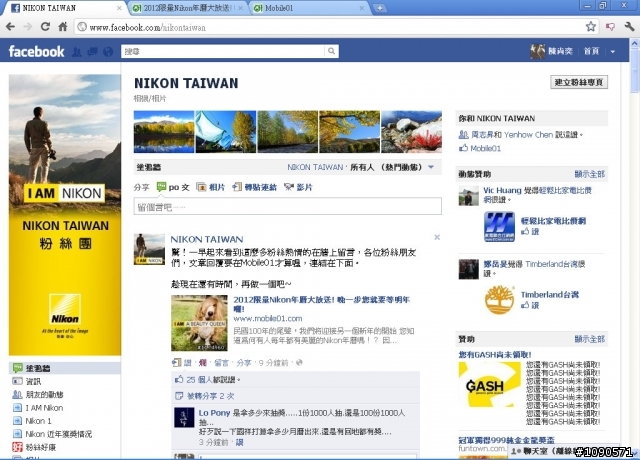Open the Chrome wrench settings menu
The image size is (640, 460).
pos(629,27)
